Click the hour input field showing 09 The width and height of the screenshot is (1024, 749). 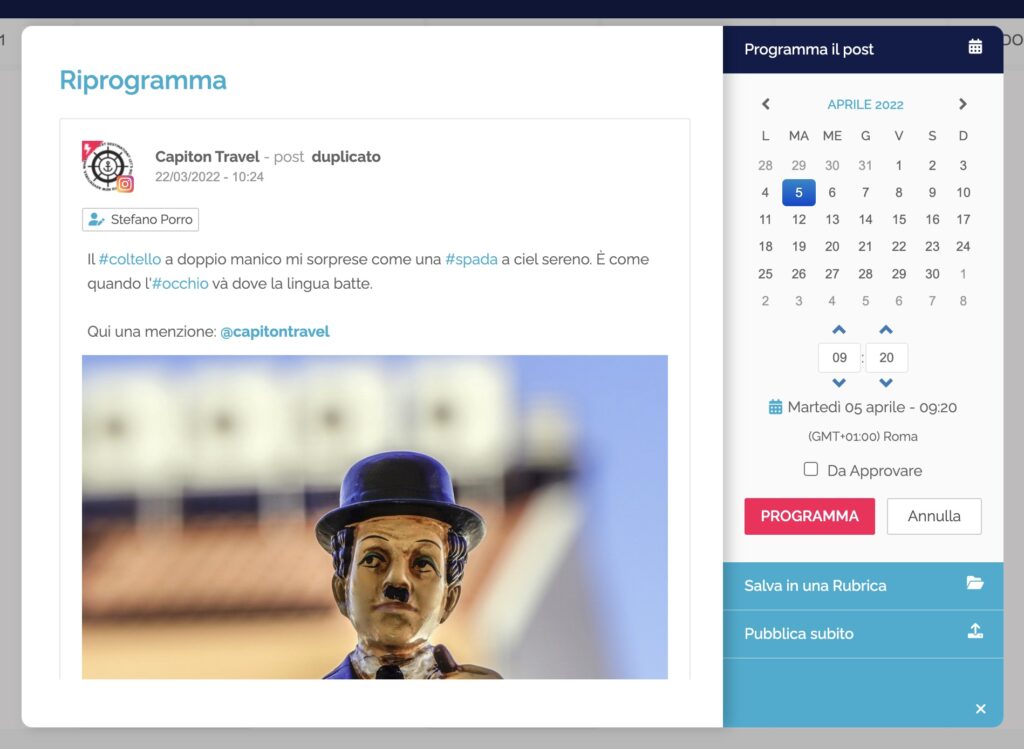click(x=839, y=357)
